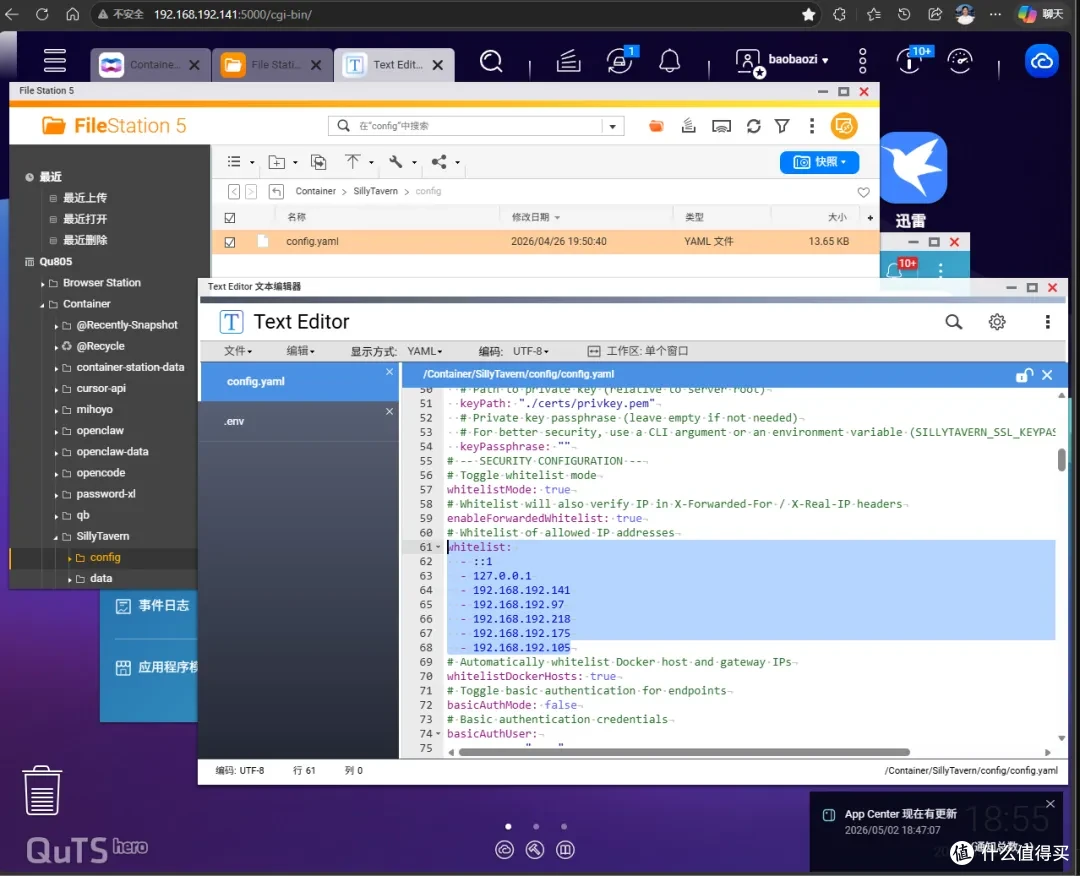
Task: Click browser favorites star icon
Action: [x=809, y=14]
